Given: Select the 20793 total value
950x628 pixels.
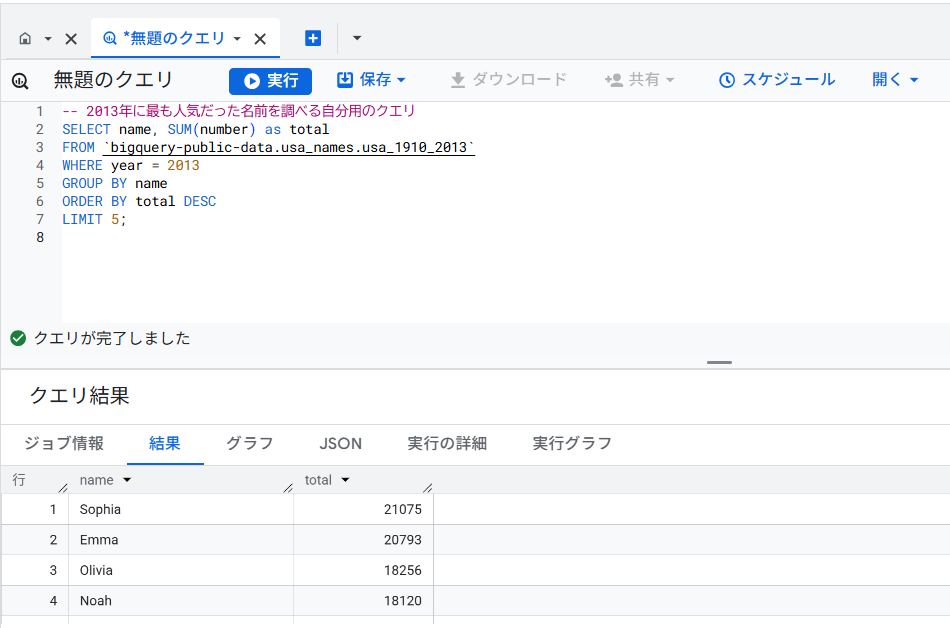Looking at the screenshot, I should click(x=403, y=540).
